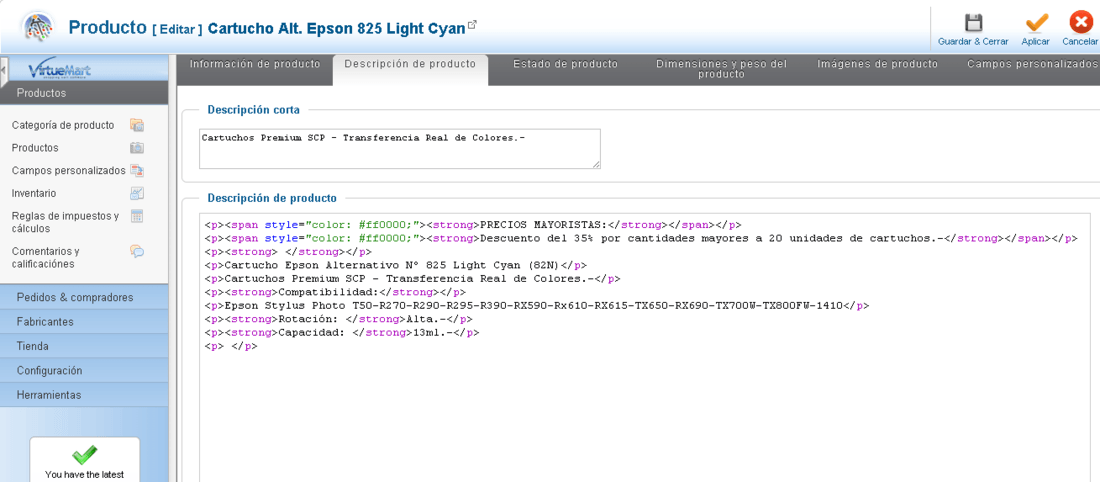Click the Aplicar label
Screen dimensions: 1100x482
pyautogui.click(x=1035, y=41)
